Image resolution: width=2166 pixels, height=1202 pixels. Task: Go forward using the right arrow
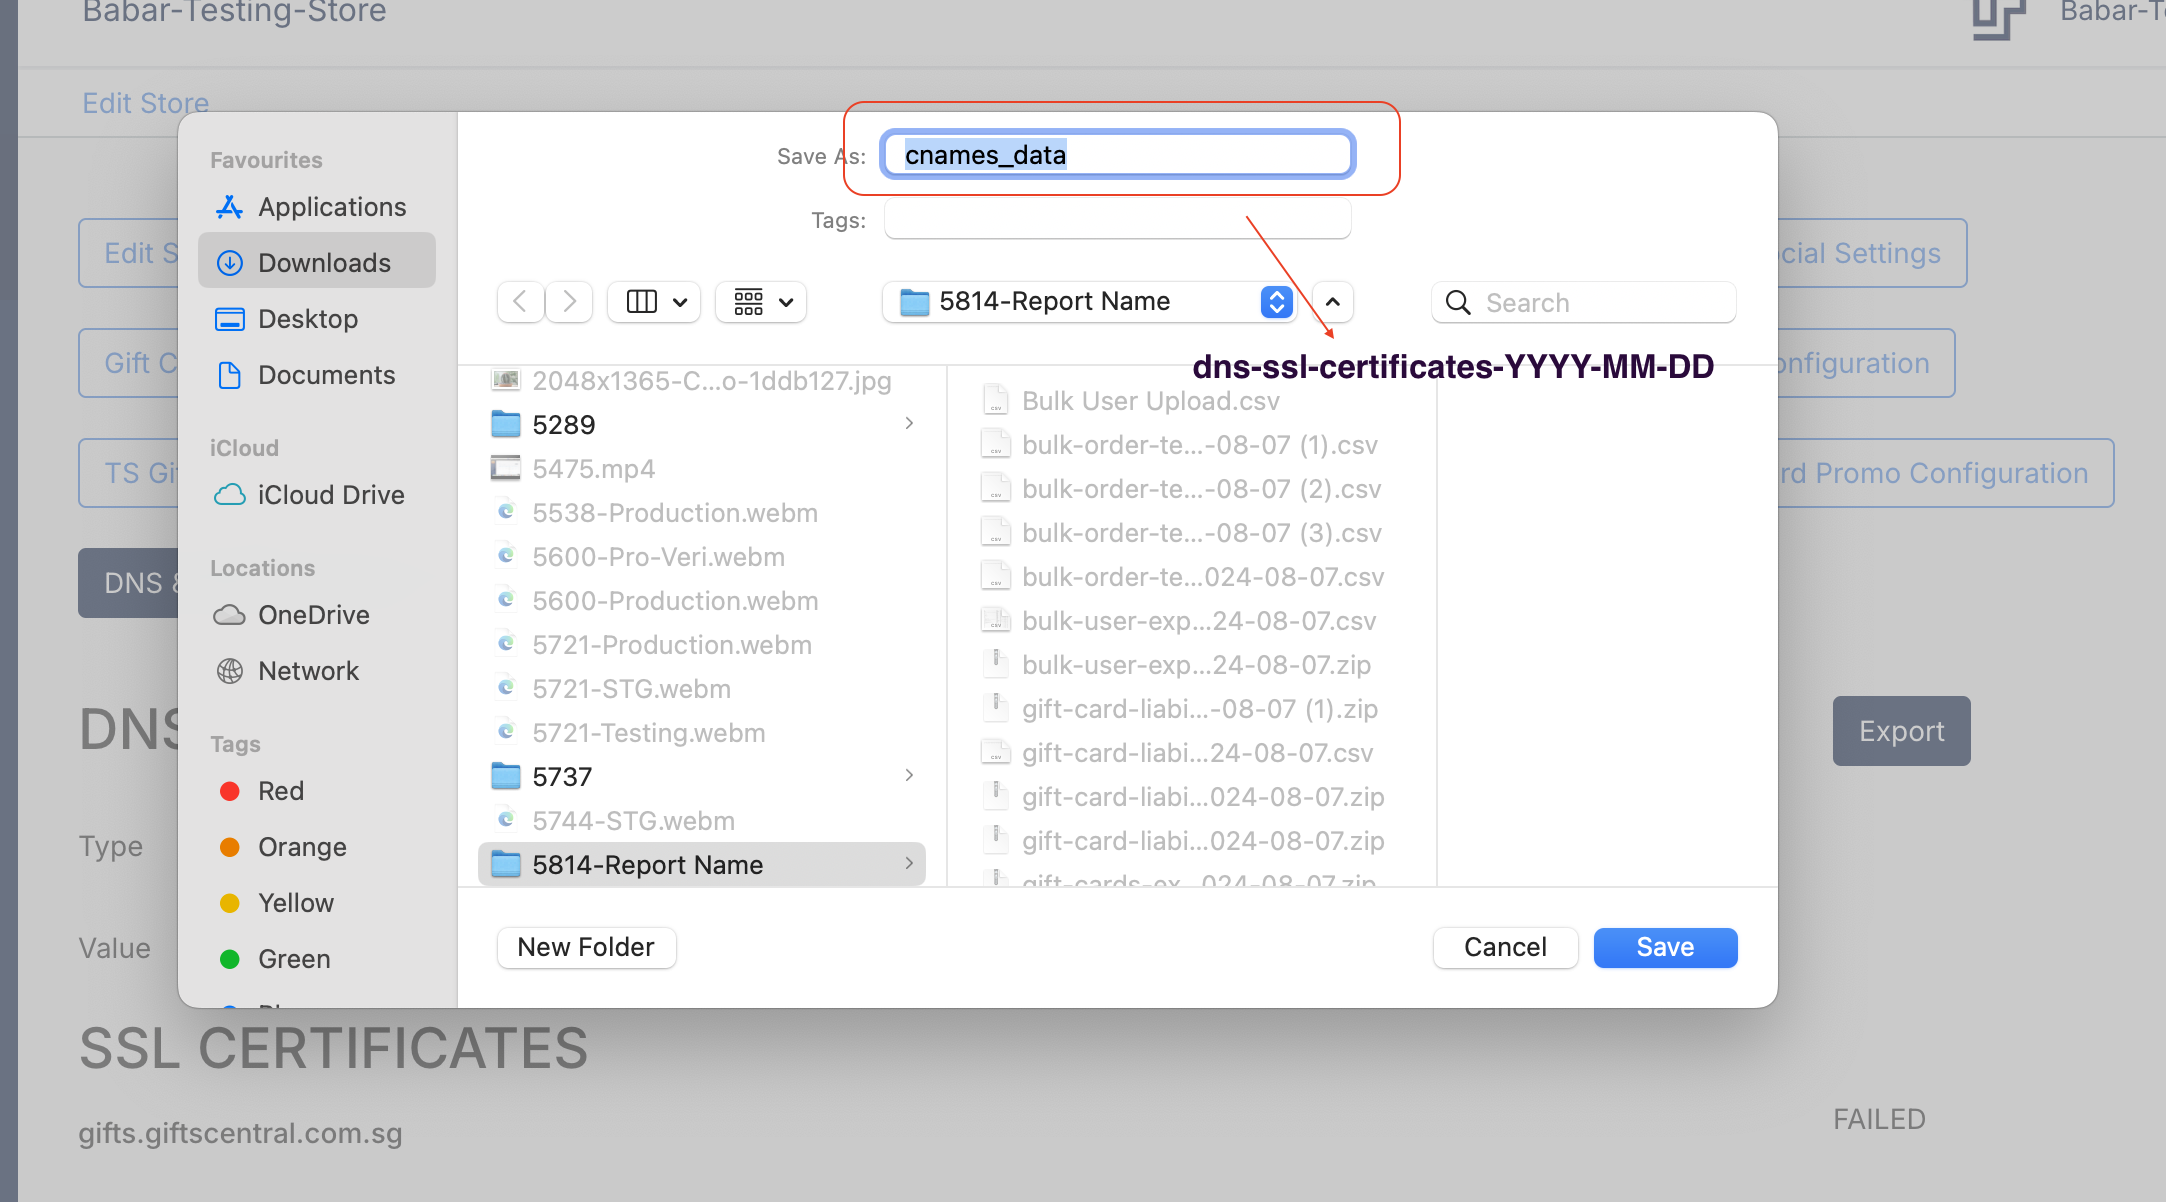(570, 302)
